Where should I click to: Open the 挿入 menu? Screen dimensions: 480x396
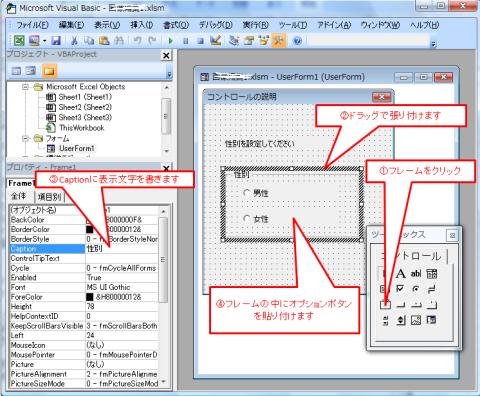(x=142, y=25)
